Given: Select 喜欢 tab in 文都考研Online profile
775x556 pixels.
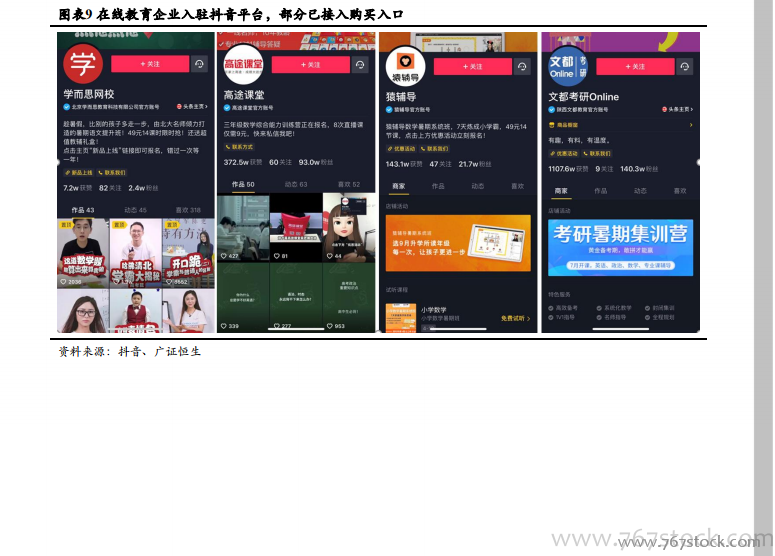Looking at the screenshot, I should [x=680, y=191].
